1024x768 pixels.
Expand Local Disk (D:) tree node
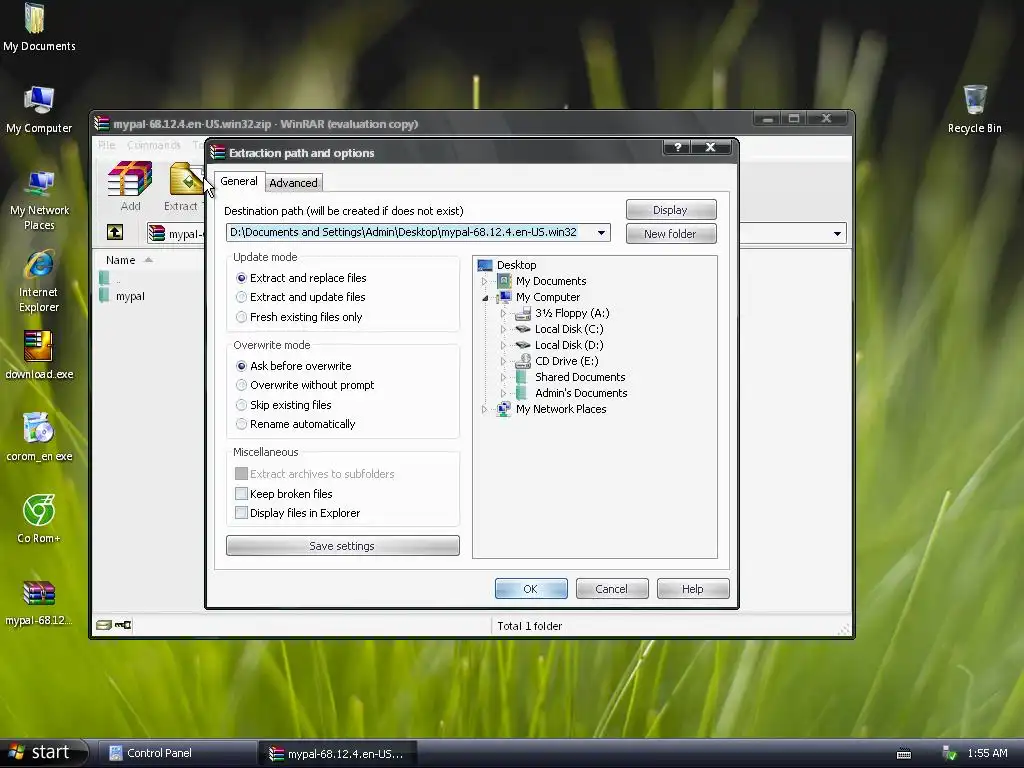pyautogui.click(x=504, y=345)
